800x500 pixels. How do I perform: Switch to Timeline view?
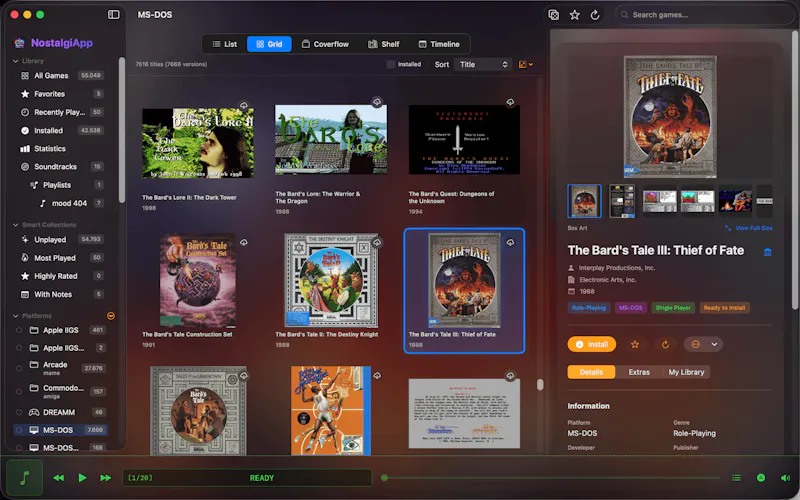point(439,44)
